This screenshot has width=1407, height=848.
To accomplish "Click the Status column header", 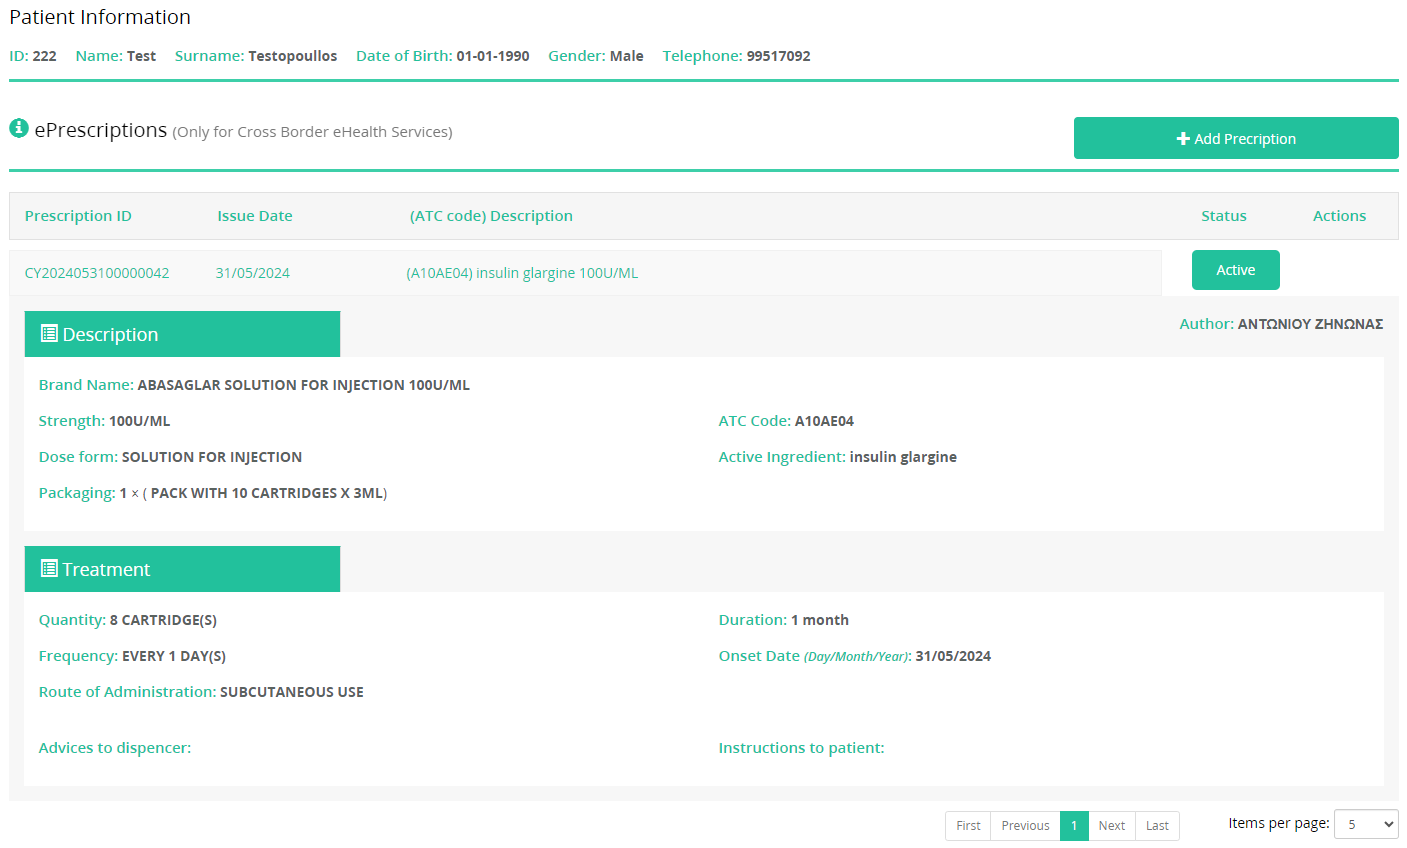I will pyautogui.click(x=1223, y=216).
